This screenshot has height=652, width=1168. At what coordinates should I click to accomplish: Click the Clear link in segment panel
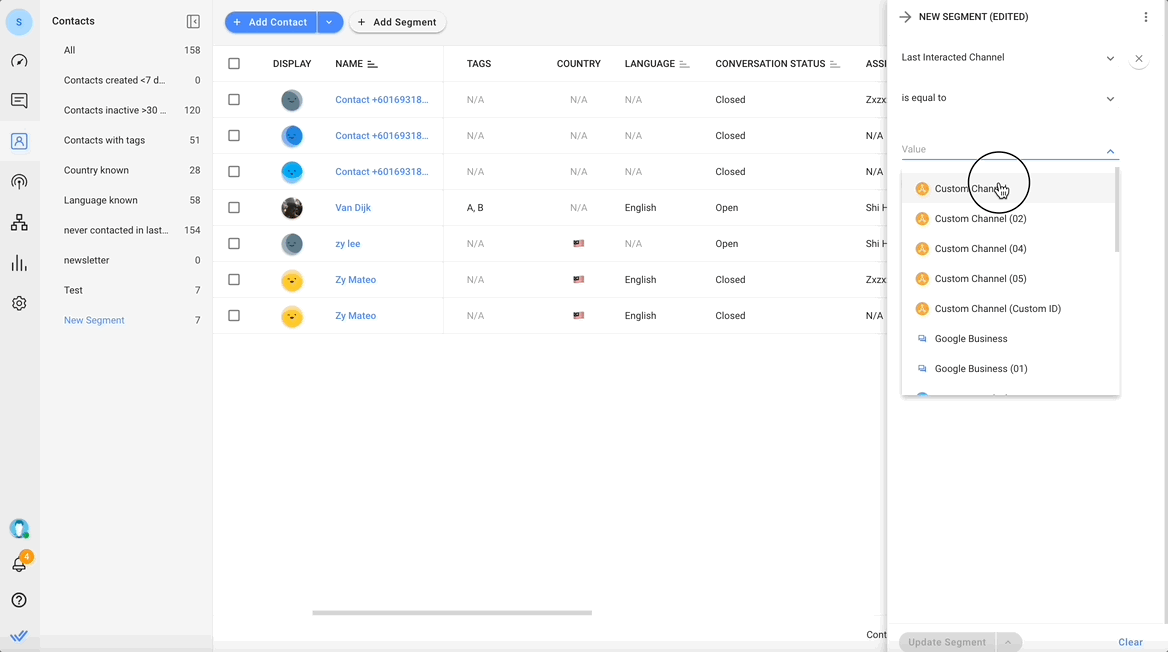tap(1130, 642)
